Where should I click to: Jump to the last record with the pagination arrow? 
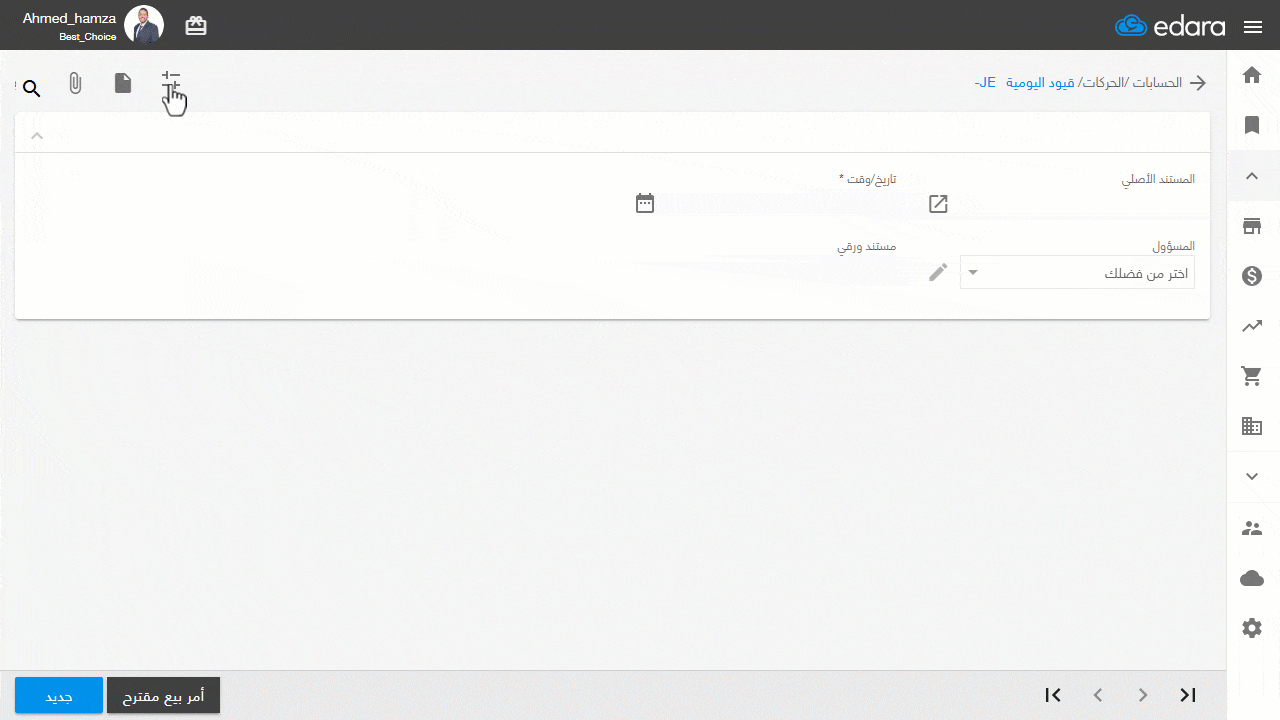[1187, 694]
